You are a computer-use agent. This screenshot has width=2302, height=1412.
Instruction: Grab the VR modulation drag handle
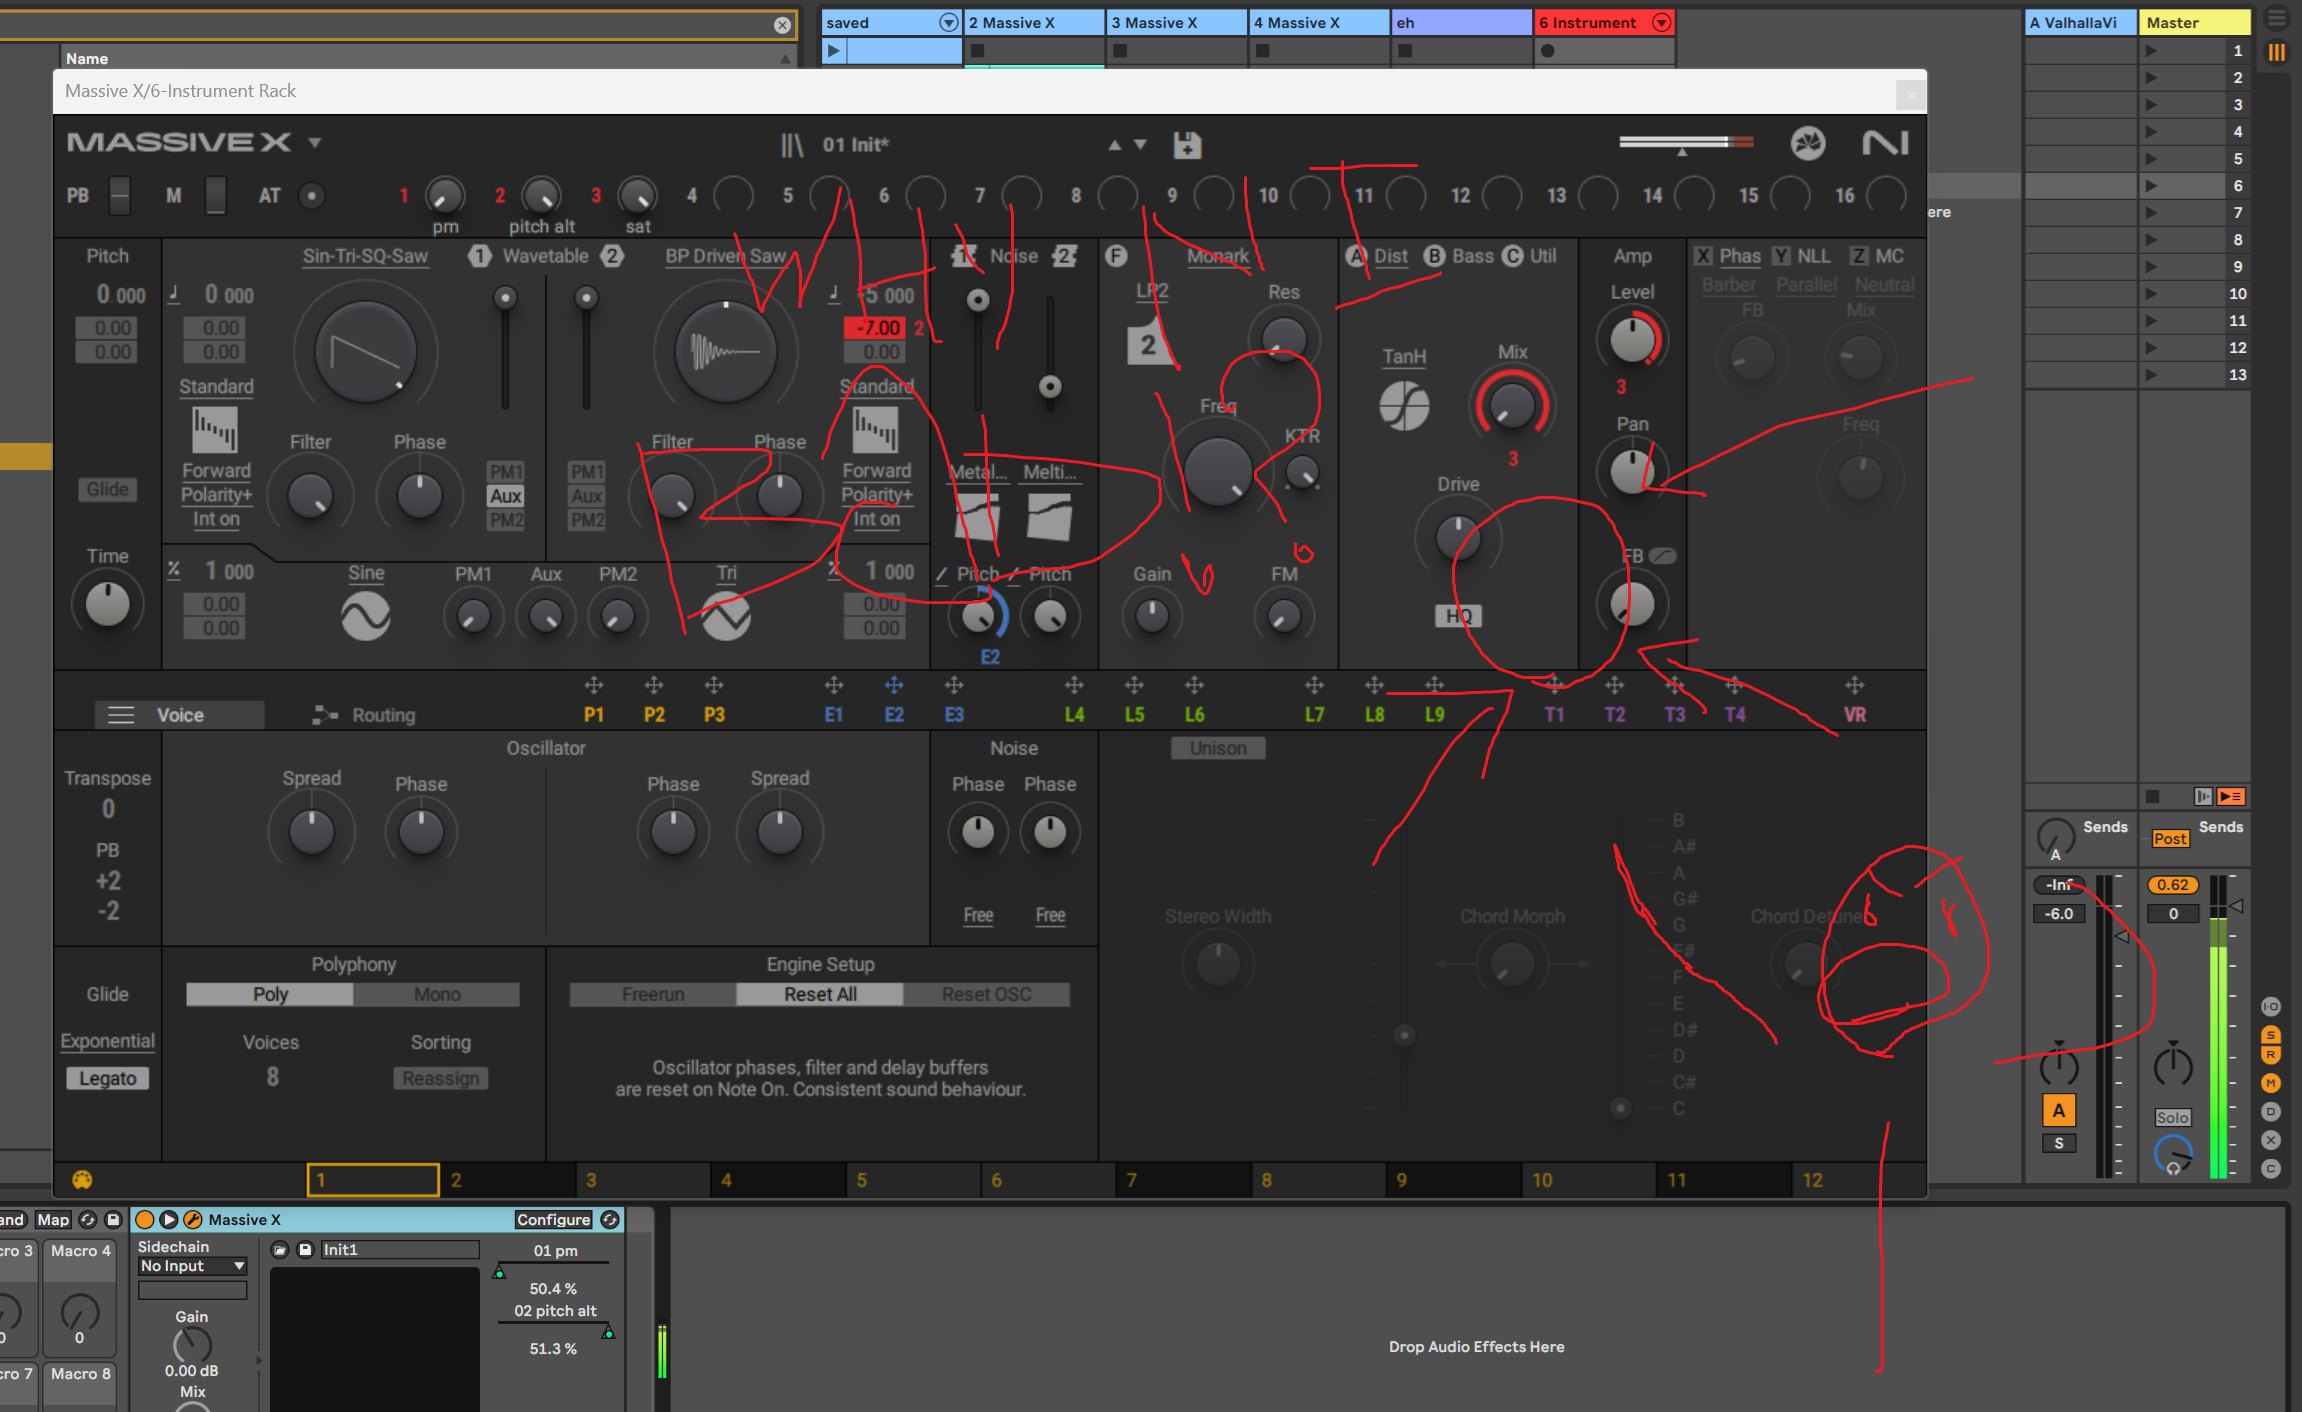(x=1855, y=686)
